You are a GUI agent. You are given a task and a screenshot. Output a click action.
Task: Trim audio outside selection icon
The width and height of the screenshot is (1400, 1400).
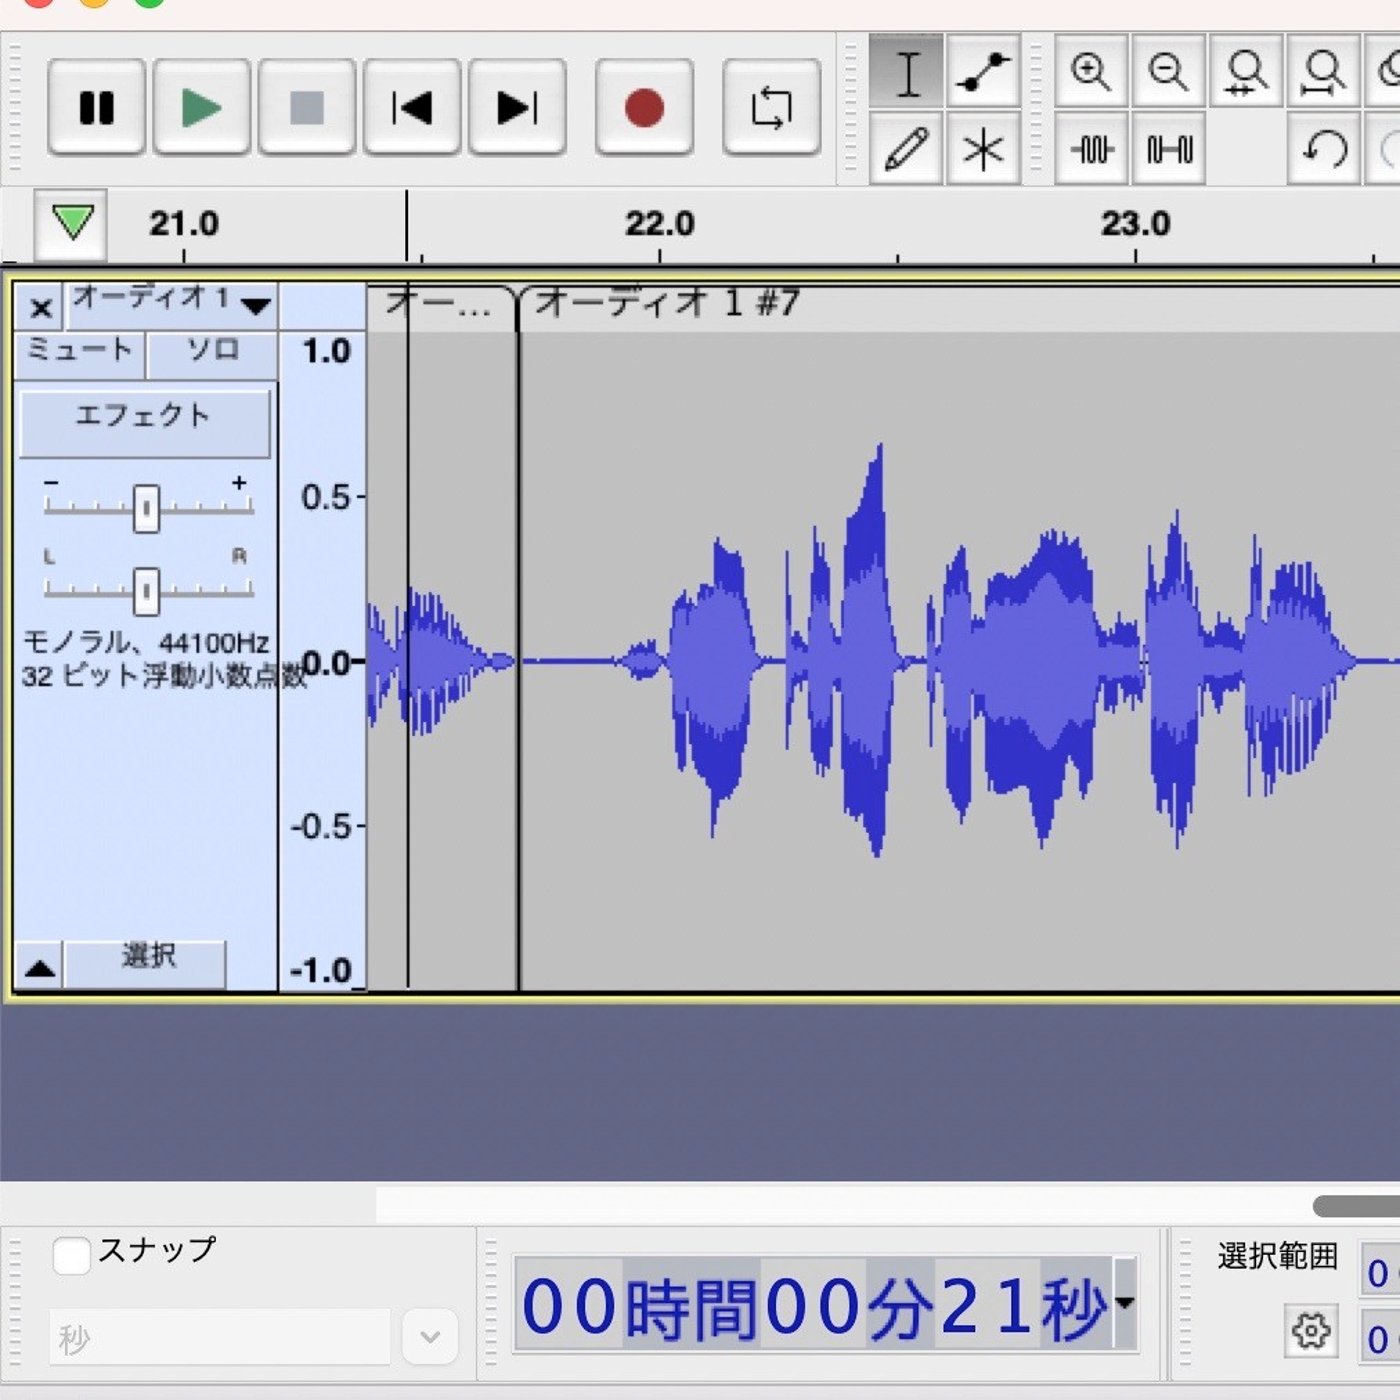click(x=1091, y=150)
